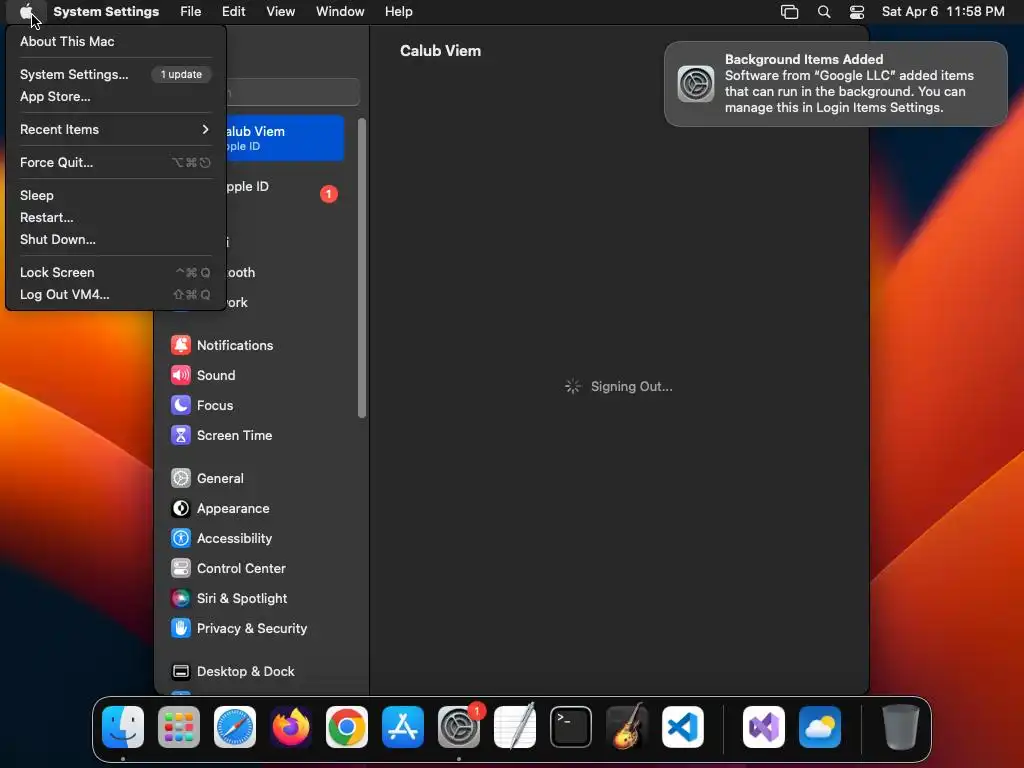1024x768 pixels.
Task: Click the Sound speaker icon in sidebar
Action: click(x=181, y=375)
